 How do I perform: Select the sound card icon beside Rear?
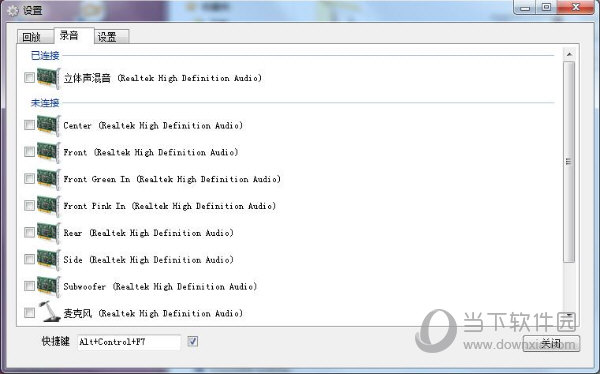[x=49, y=232]
